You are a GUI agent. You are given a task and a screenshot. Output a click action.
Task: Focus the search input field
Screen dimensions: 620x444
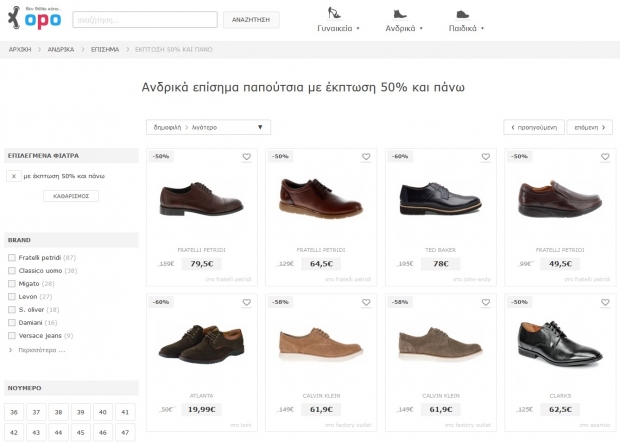(145, 20)
